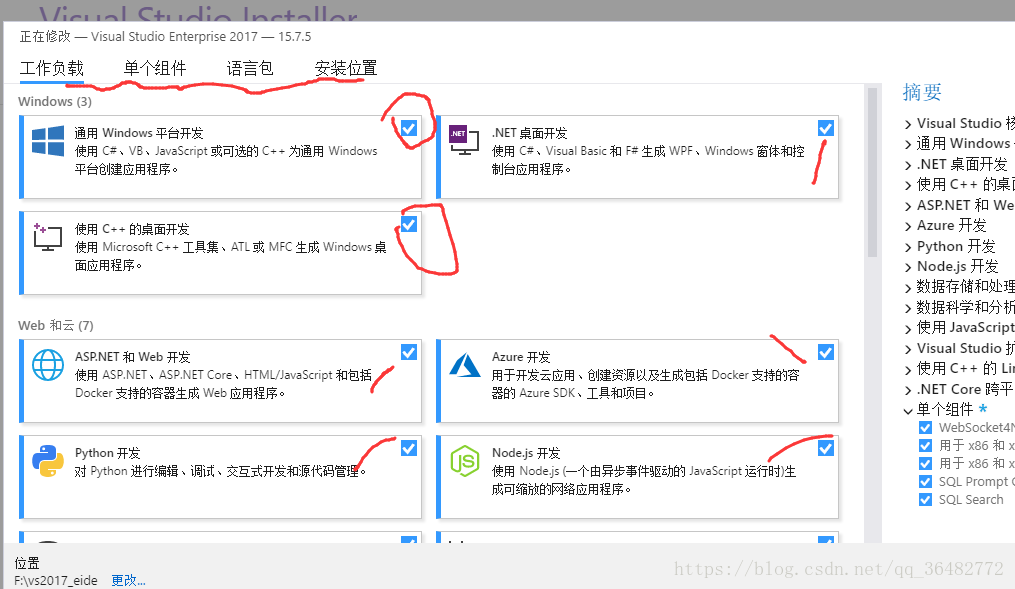Uncheck SQL Prompt component in summary
The image size is (1015, 589).
(x=925, y=482)
